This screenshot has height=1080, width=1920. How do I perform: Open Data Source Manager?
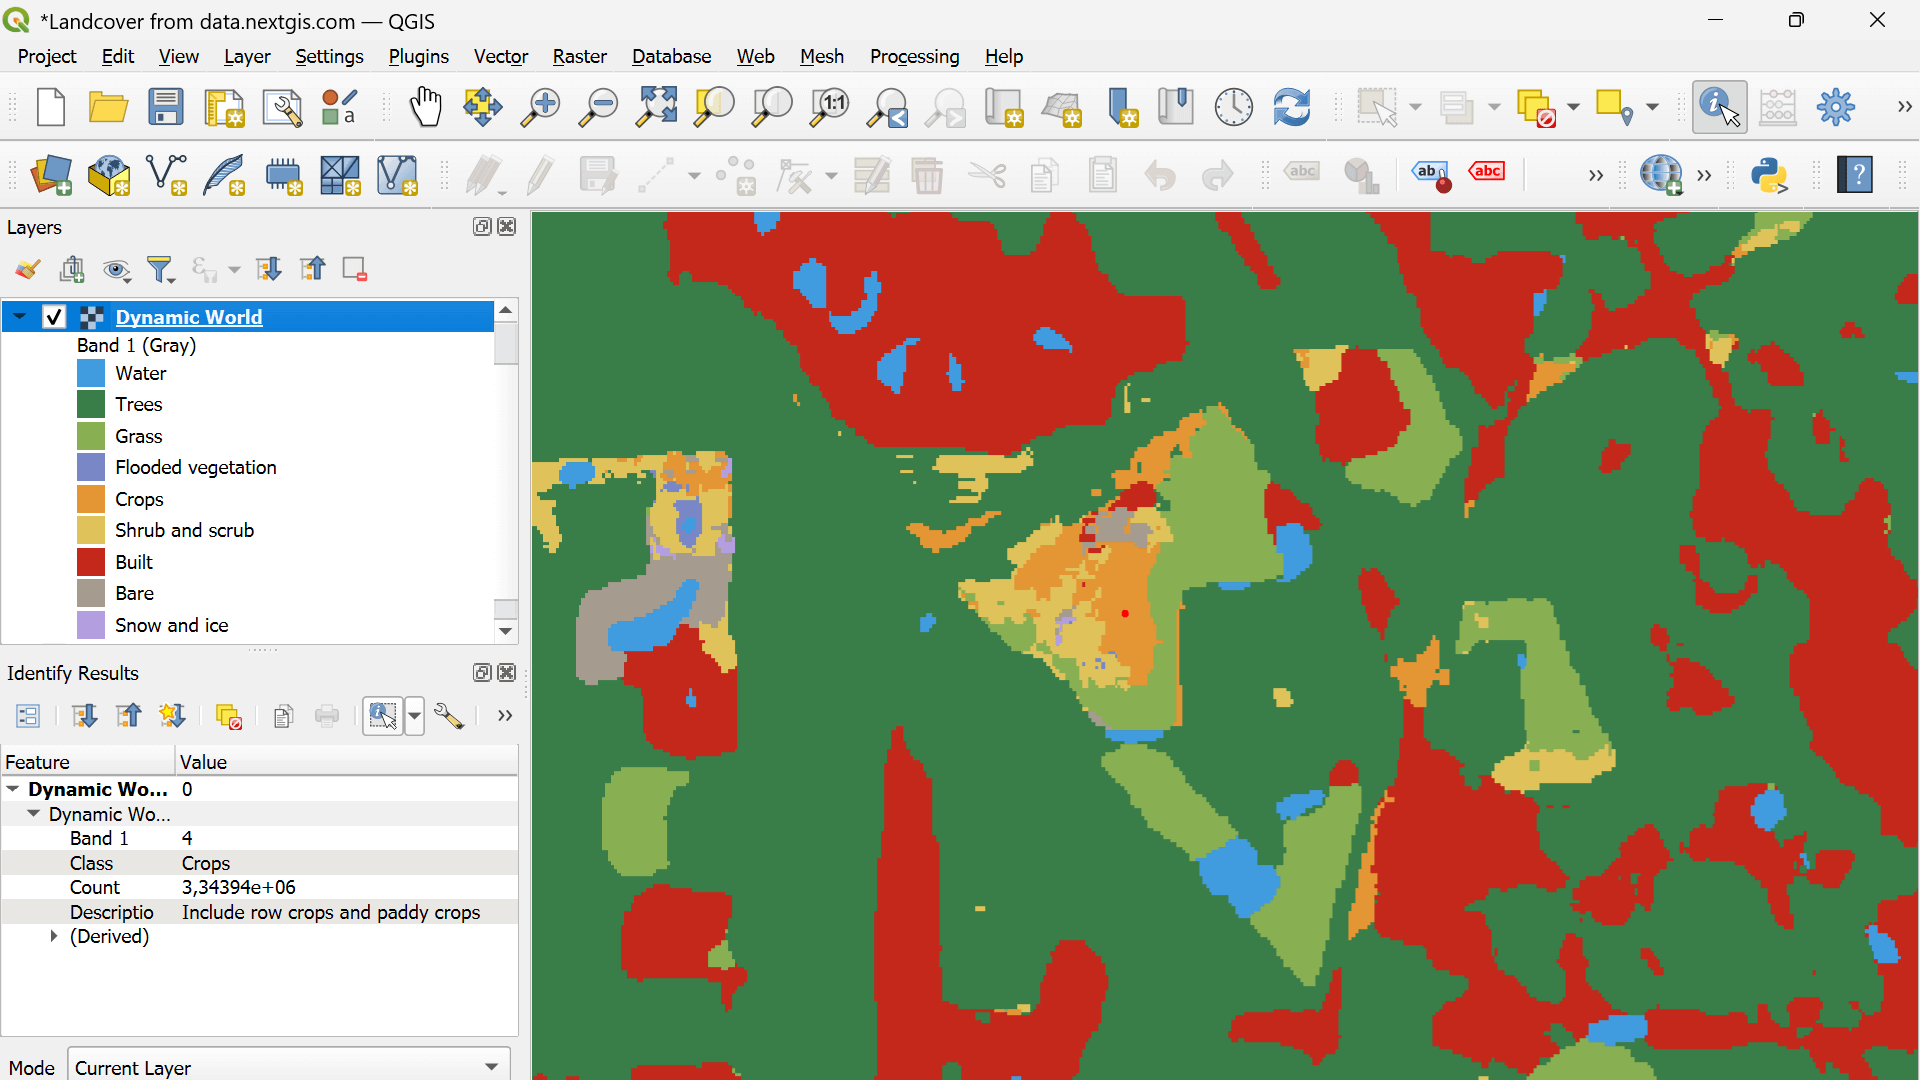51,175
